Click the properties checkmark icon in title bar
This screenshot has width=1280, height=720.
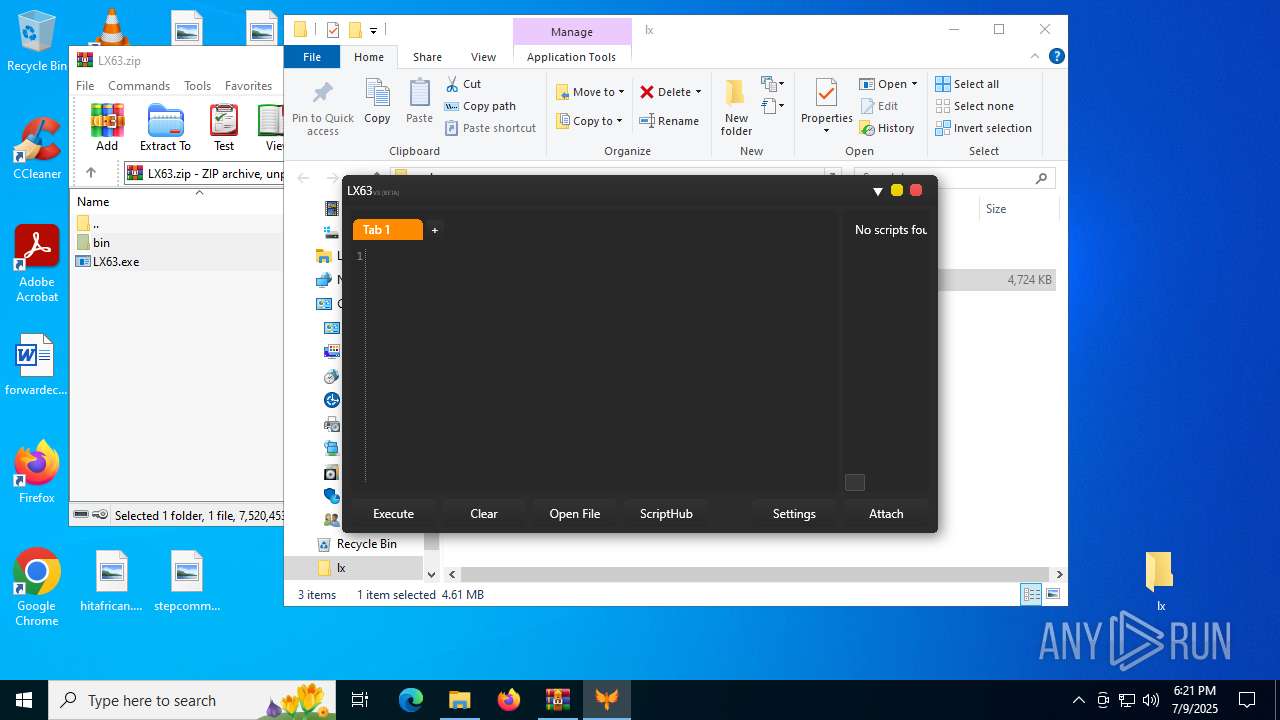(333, 30)
